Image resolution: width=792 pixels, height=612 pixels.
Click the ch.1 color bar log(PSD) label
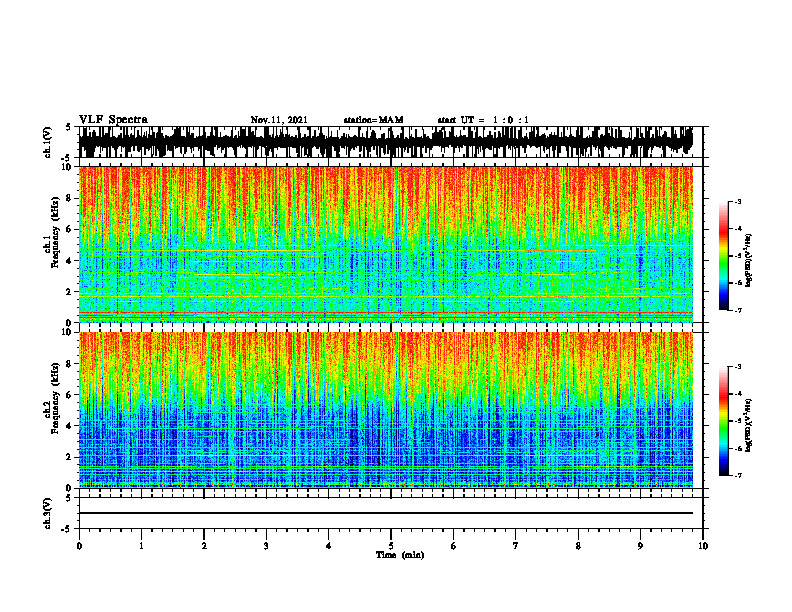pos(748,261)
